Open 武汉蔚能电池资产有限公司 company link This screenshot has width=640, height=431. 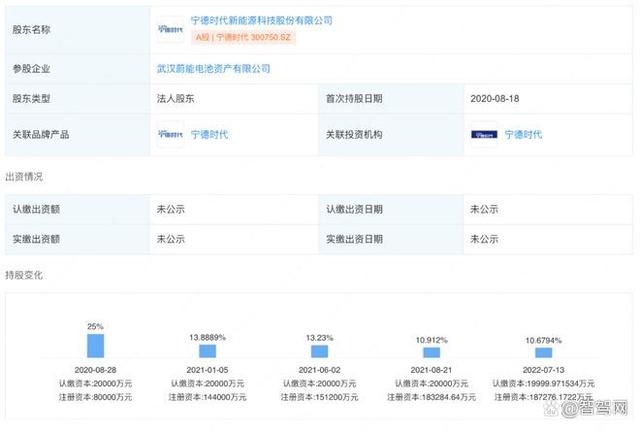[x=213, y=69]
